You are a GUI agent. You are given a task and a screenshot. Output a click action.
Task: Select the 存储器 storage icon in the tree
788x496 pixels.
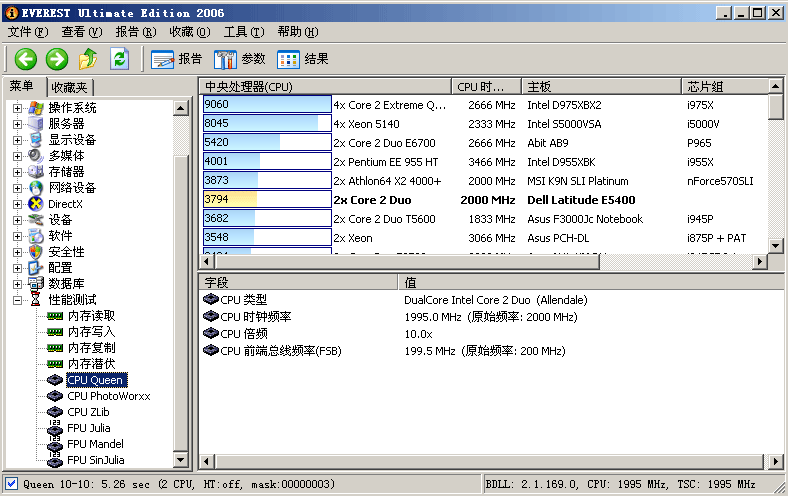pyautogui.click(x=36, y=172)
